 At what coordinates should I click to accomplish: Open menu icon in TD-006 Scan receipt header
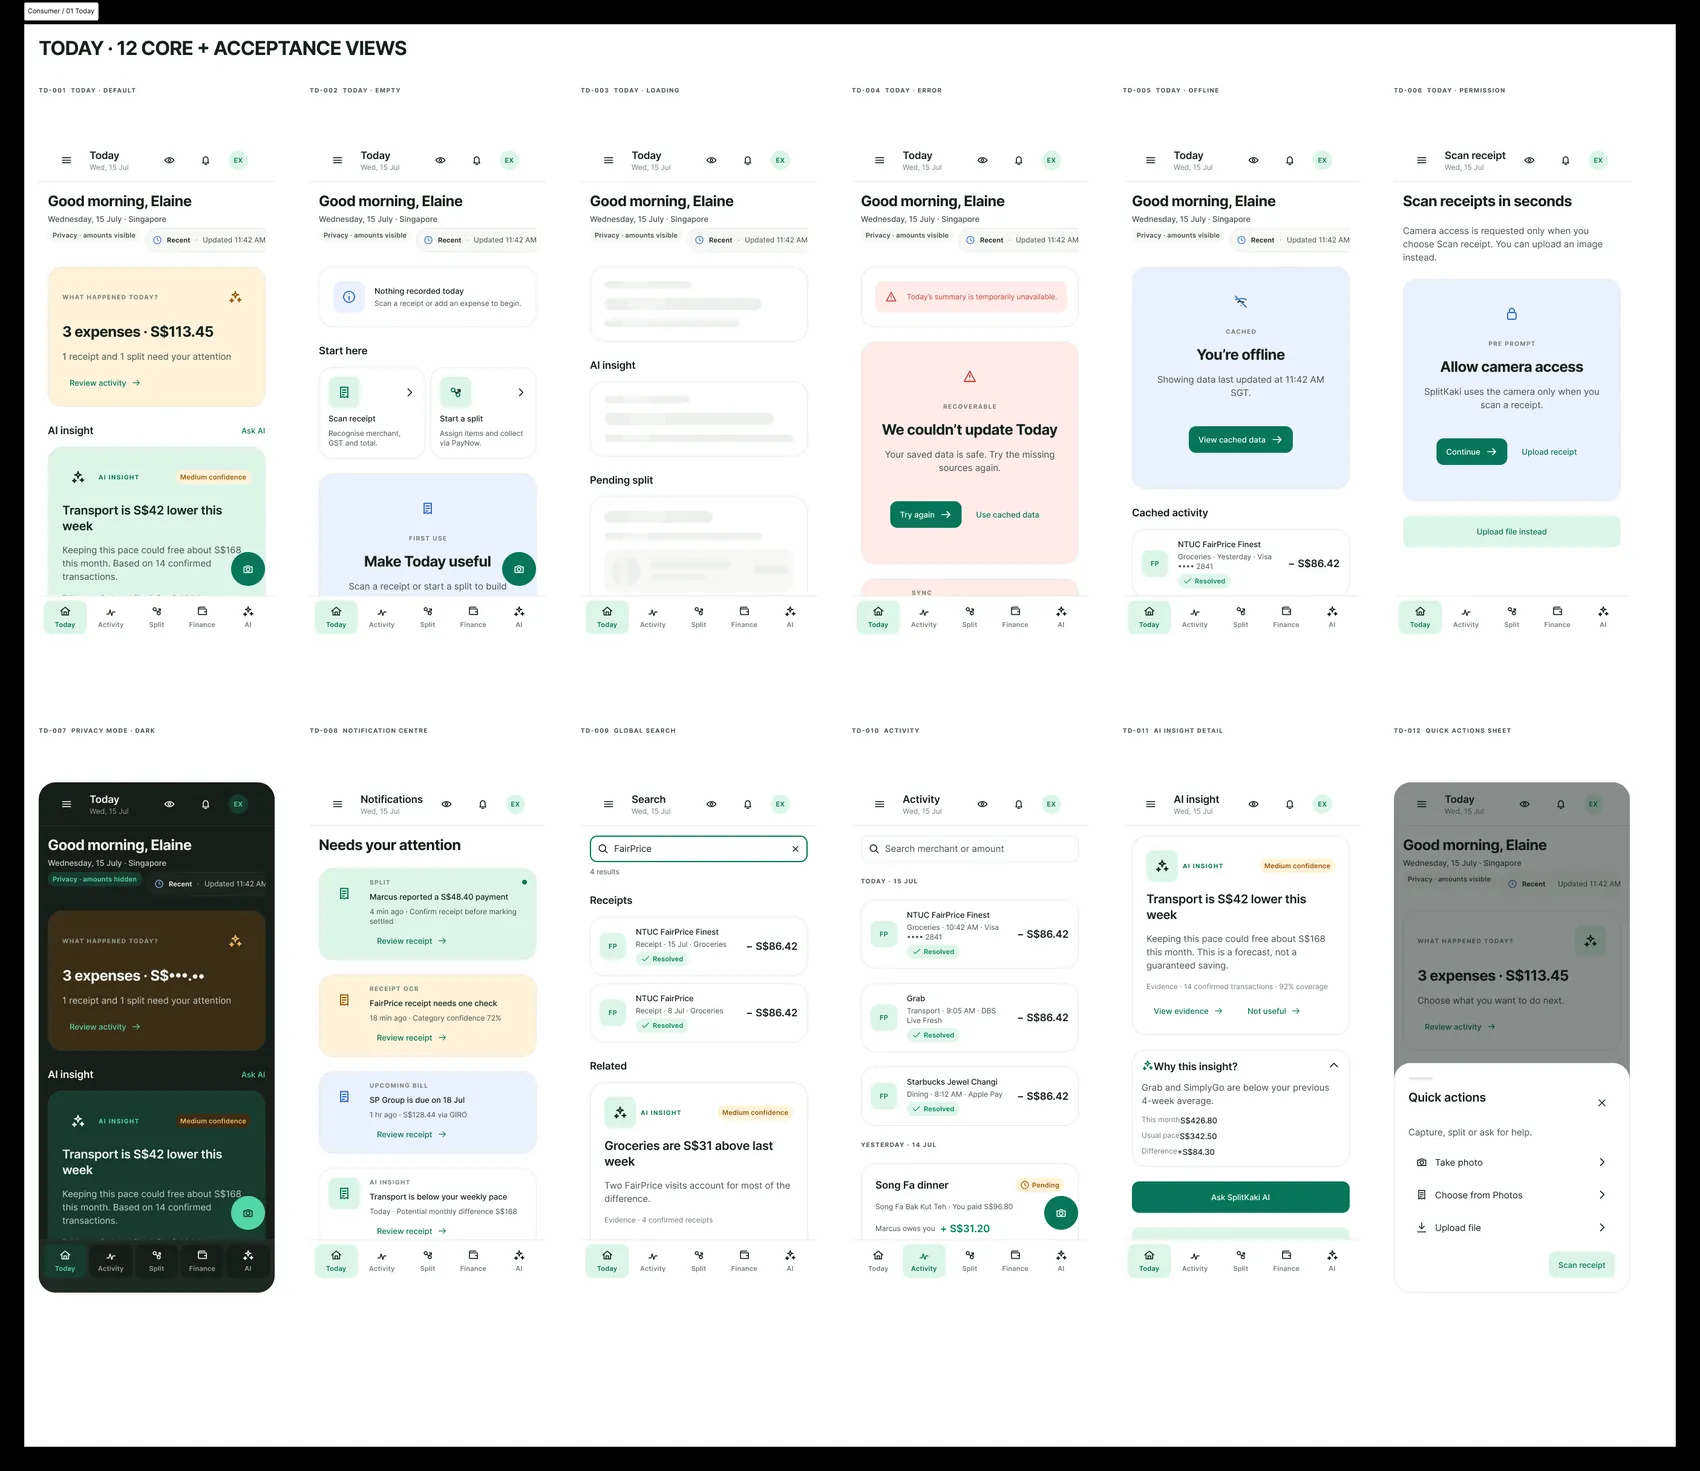1421,160
